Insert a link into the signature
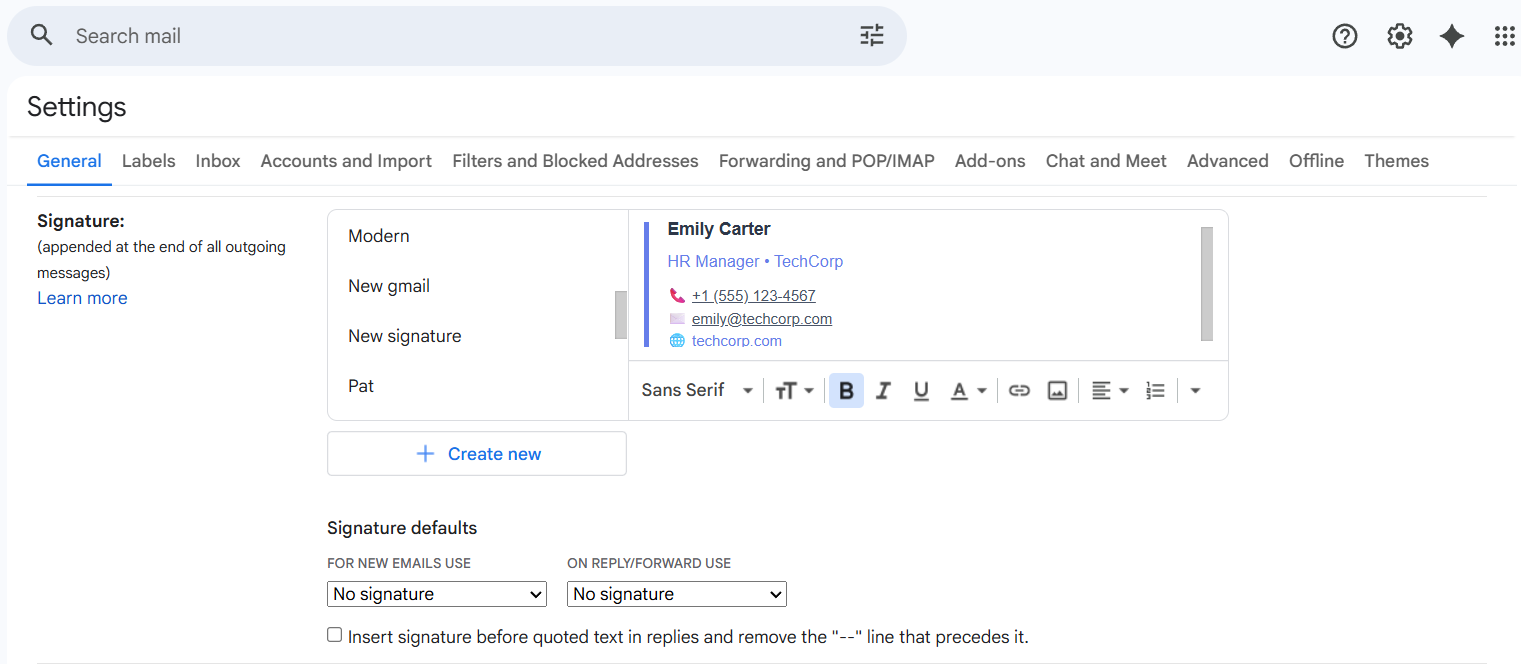Screen dimensions: 1521x664 point(1019,390)
